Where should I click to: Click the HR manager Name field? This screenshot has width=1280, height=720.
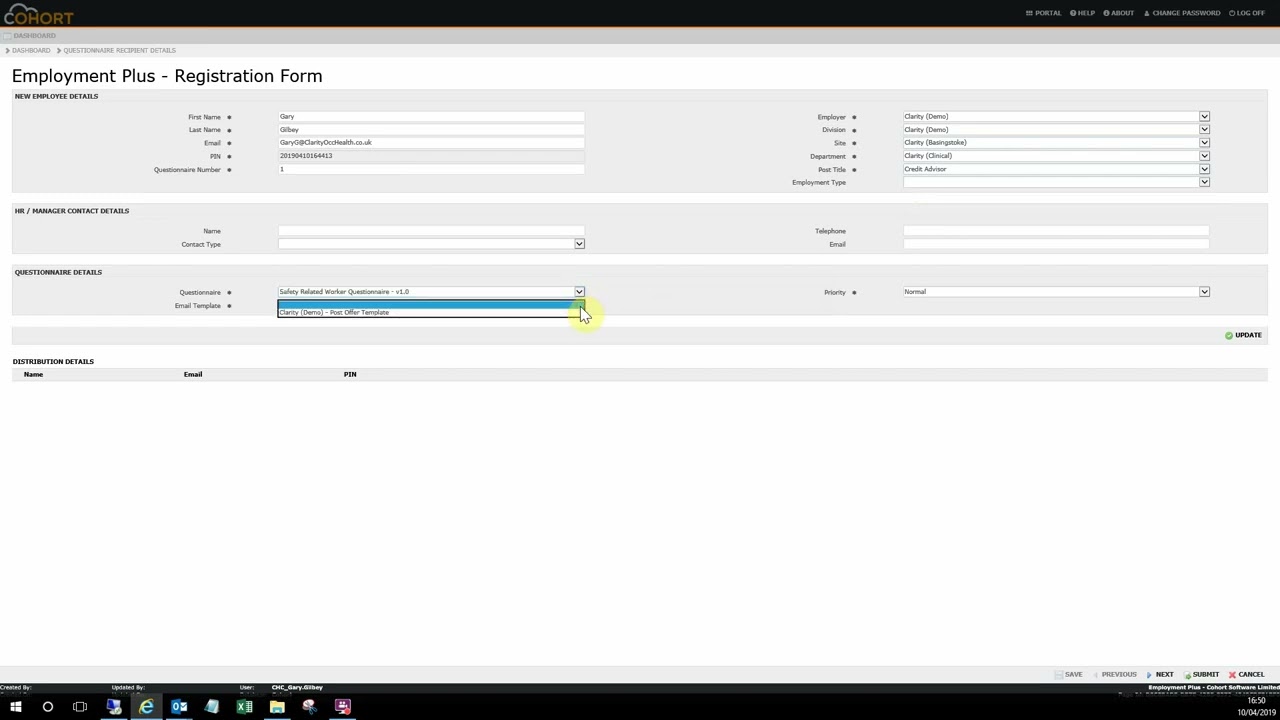[431, 231]
